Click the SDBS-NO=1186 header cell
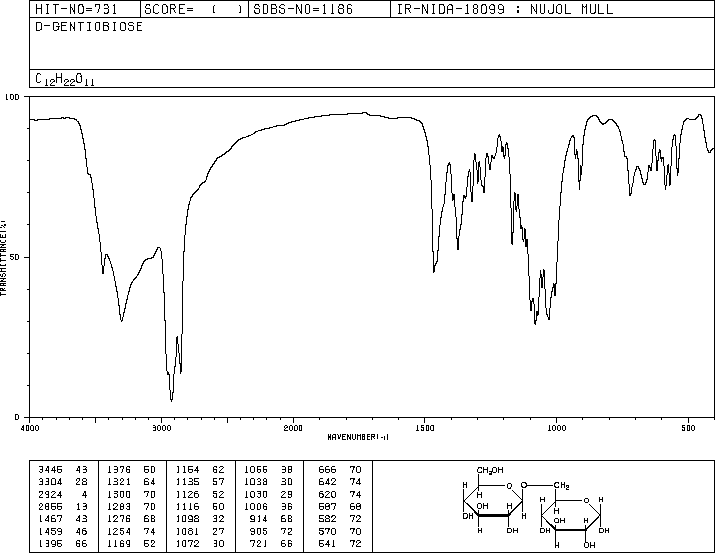The width and height of the screenshot is (715, 553). coord(319,9)
